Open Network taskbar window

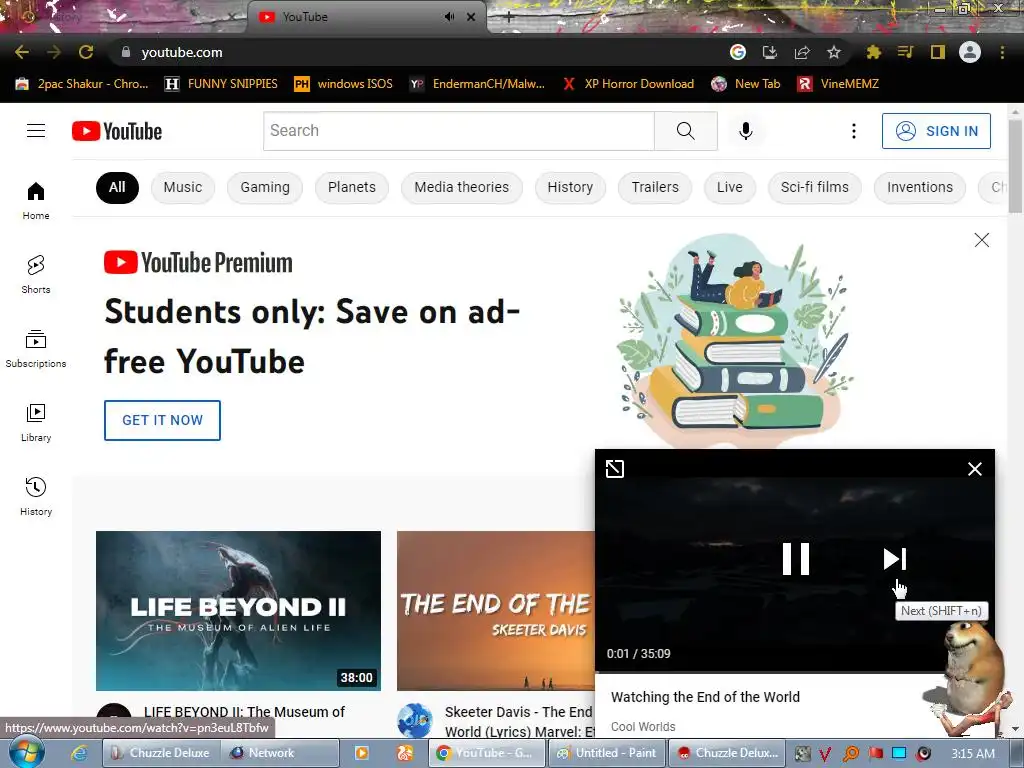click(x=280, y=753)
